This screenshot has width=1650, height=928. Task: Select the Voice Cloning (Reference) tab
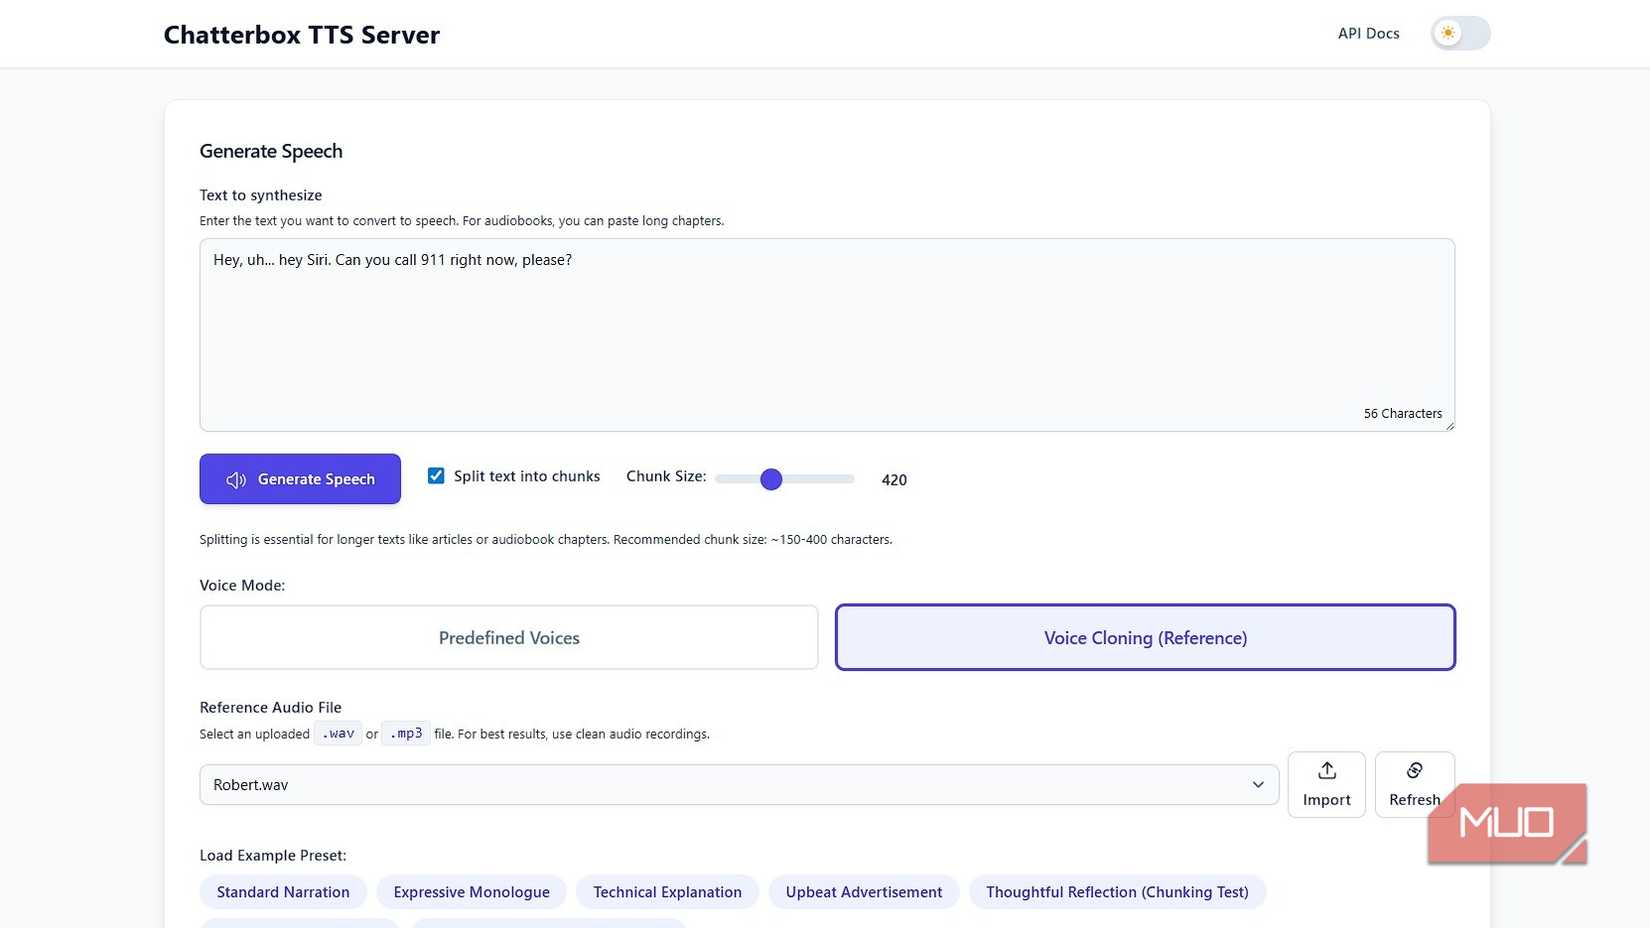tap(1145, 638)
